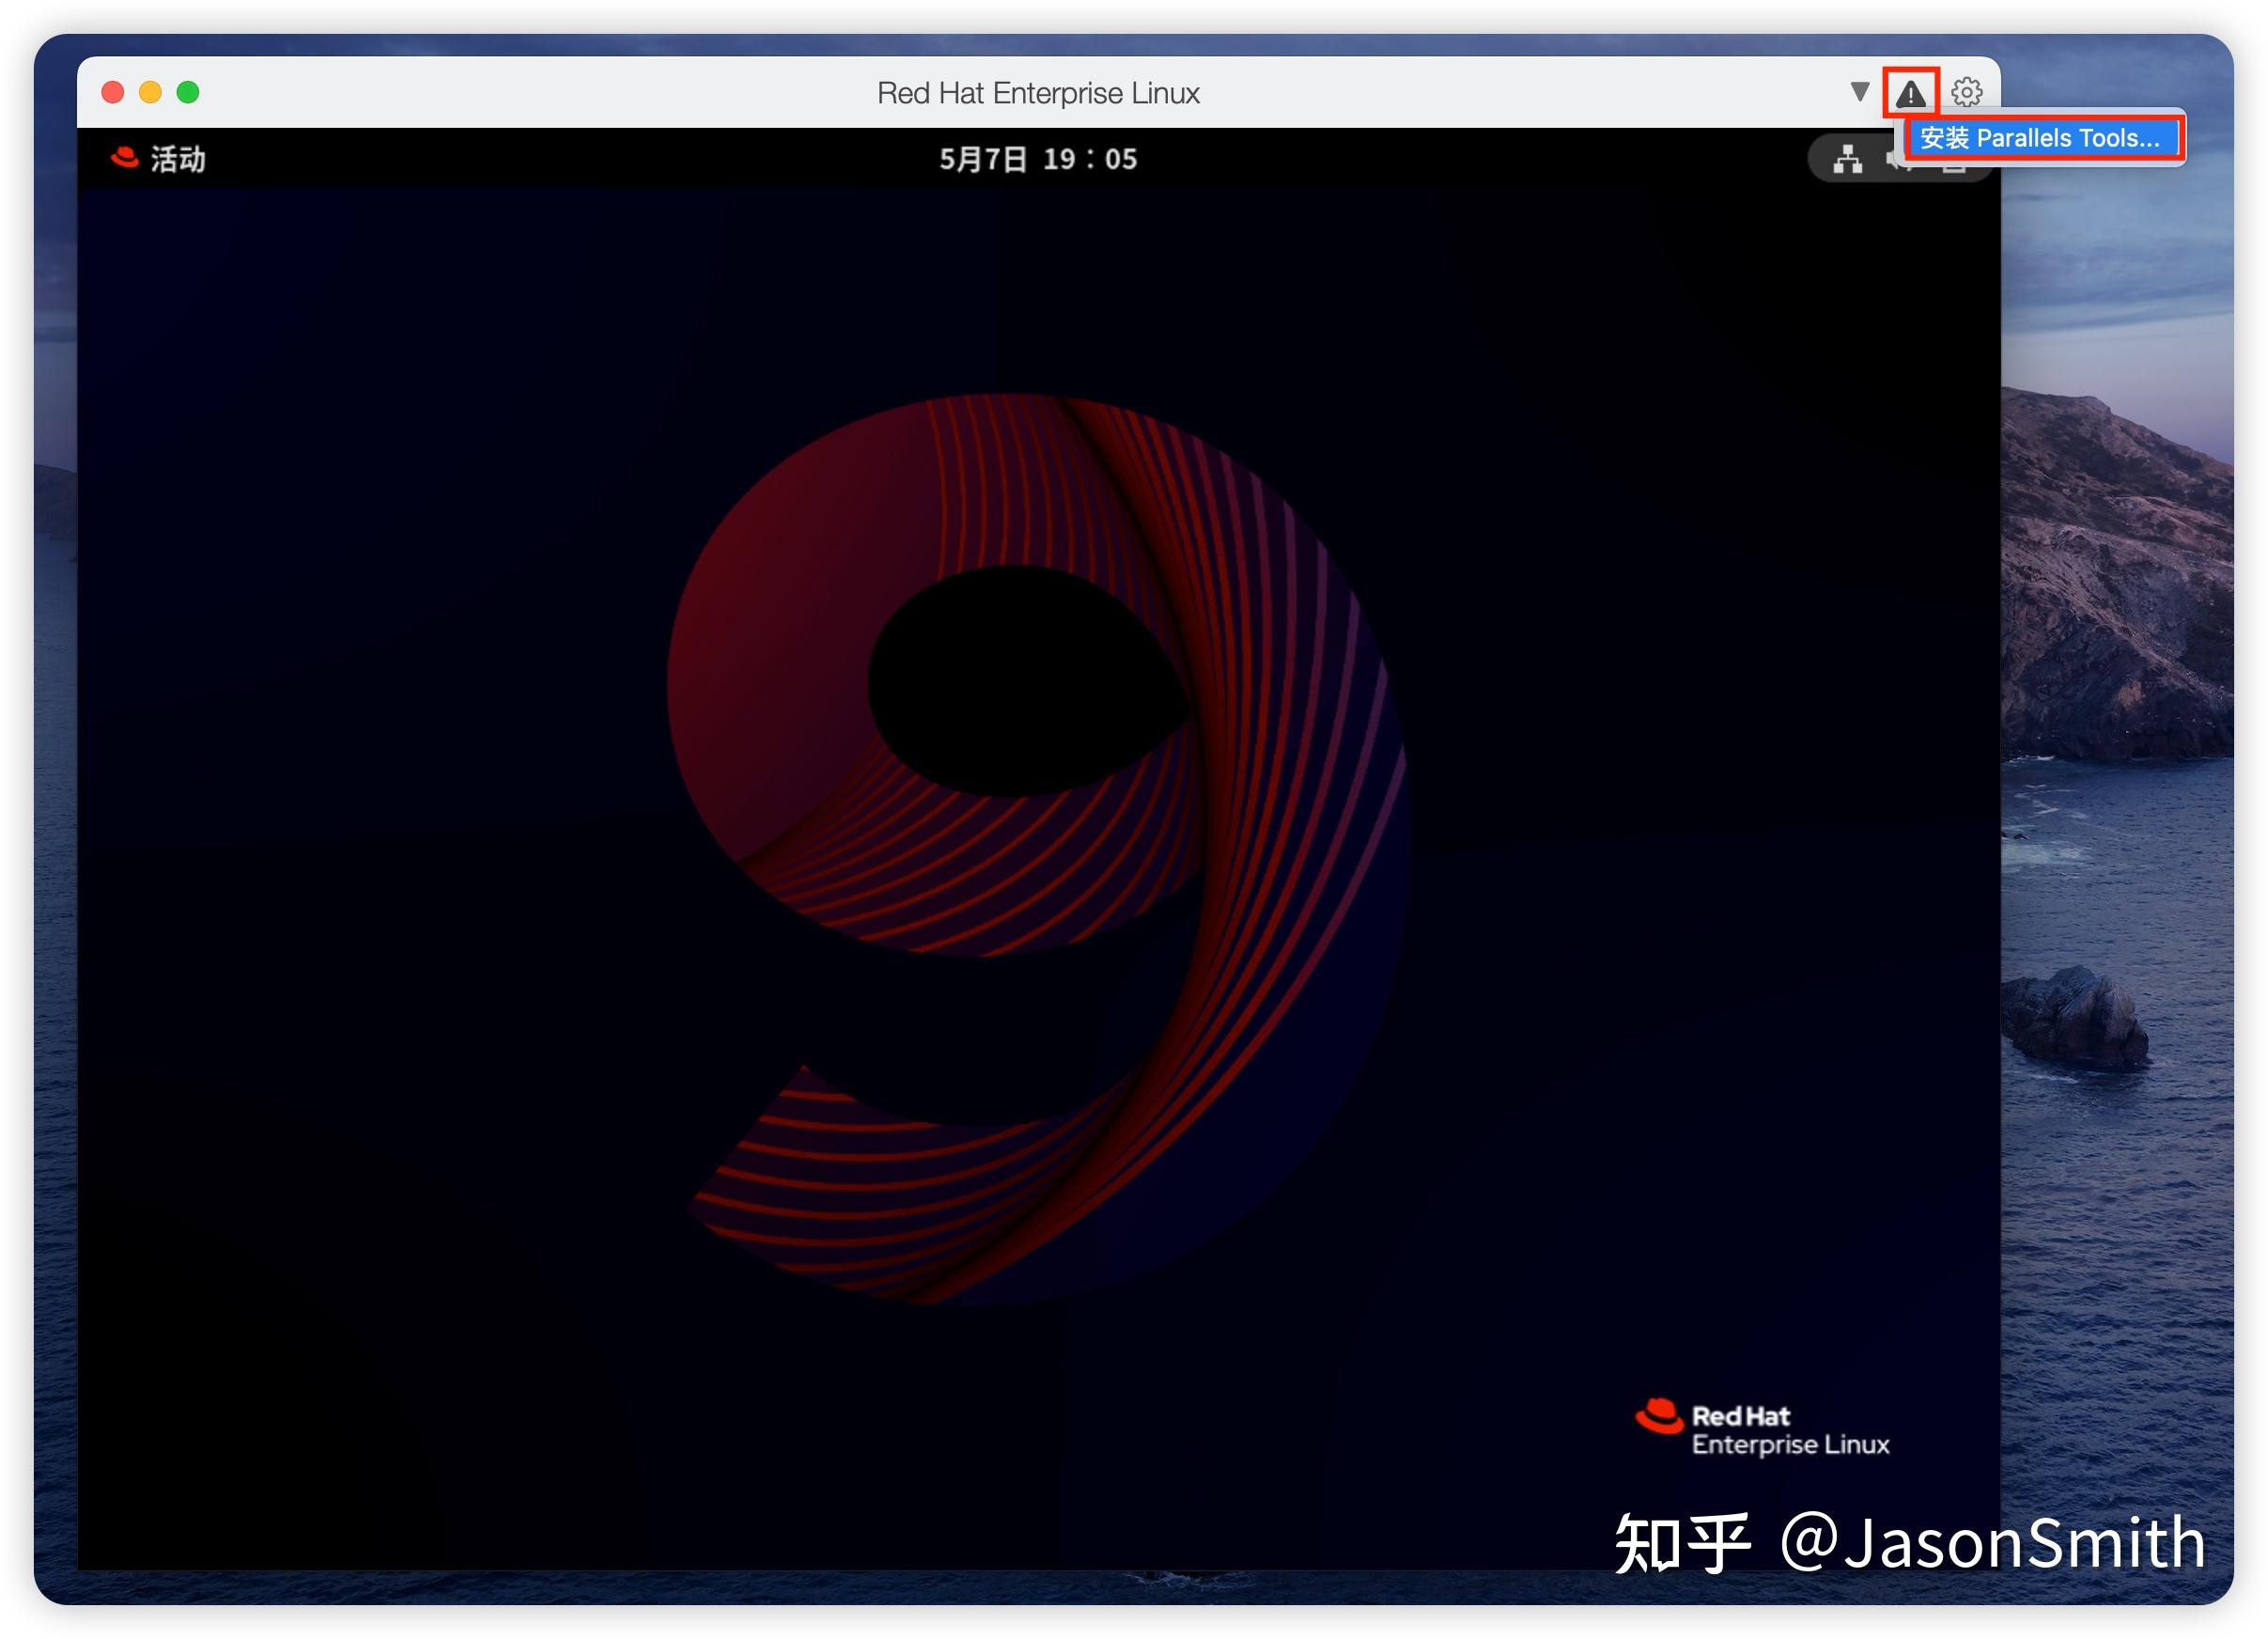Open VM configuration via the gear icon

tap(1967, 91)
